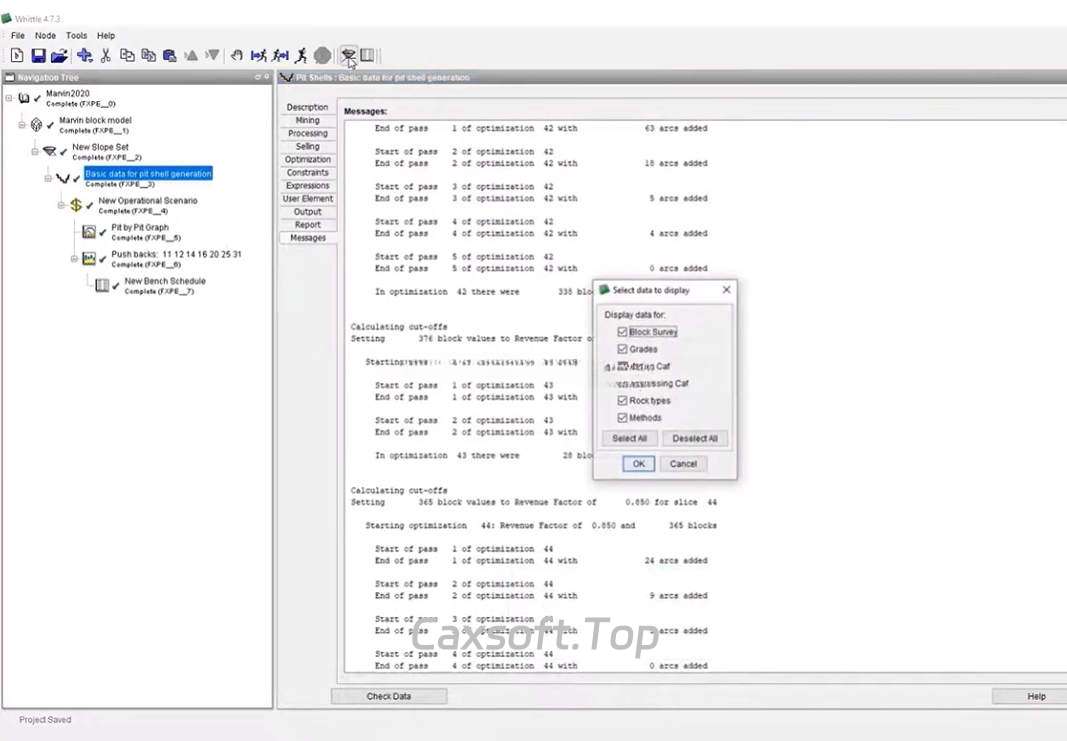Click the pit shell icon in the toolbar
Screen dimensions: 1067x741
[x=348, y=55]
